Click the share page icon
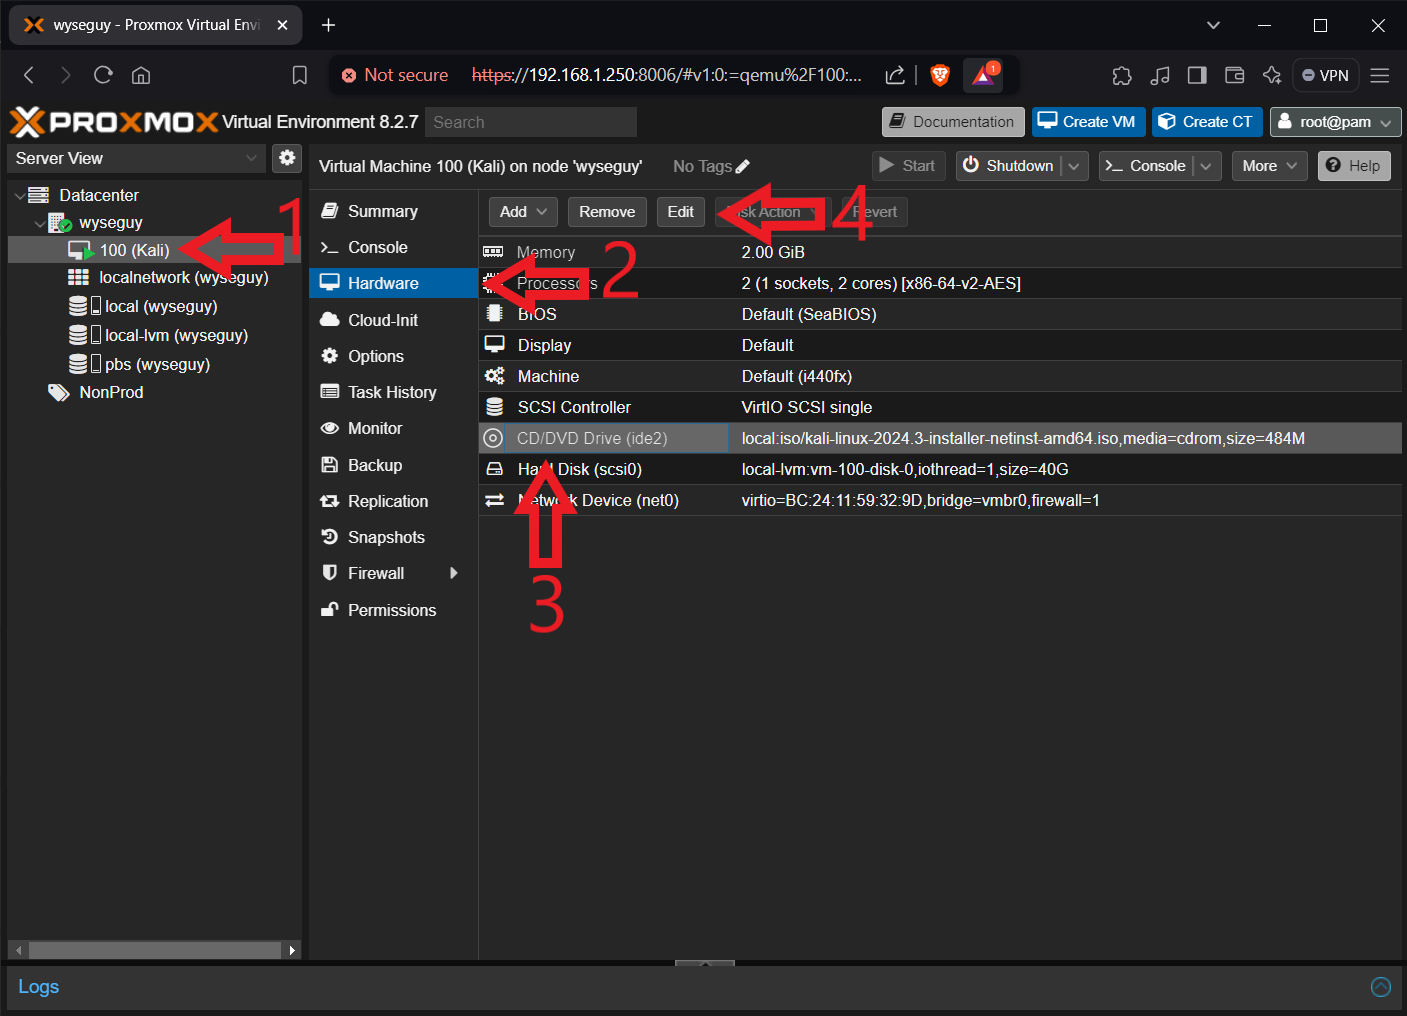The image size is (1407, 1016). (895, 75)
